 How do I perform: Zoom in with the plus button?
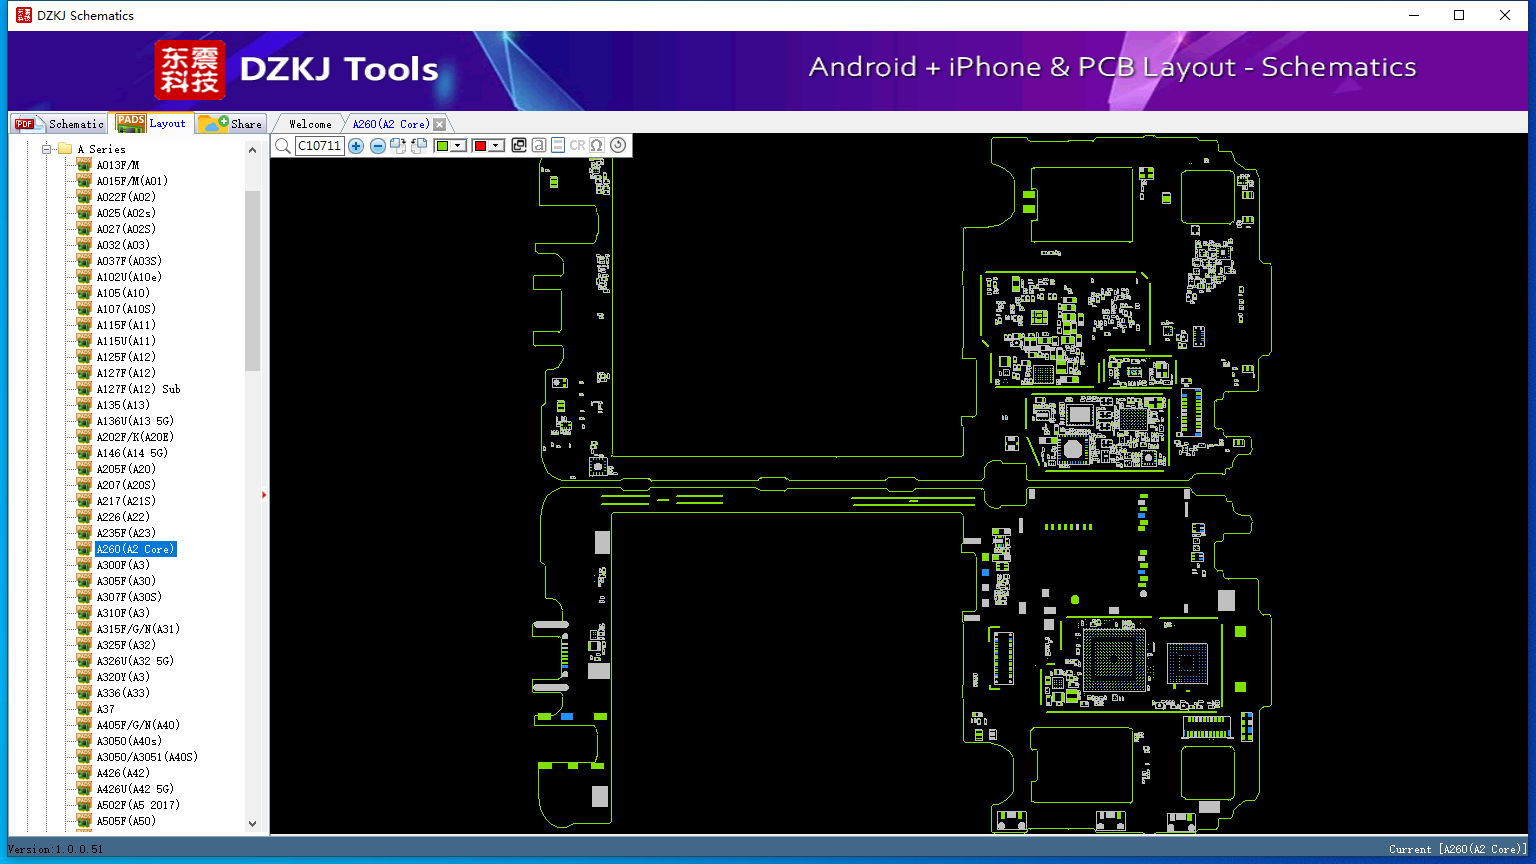[x=356, y=146]
